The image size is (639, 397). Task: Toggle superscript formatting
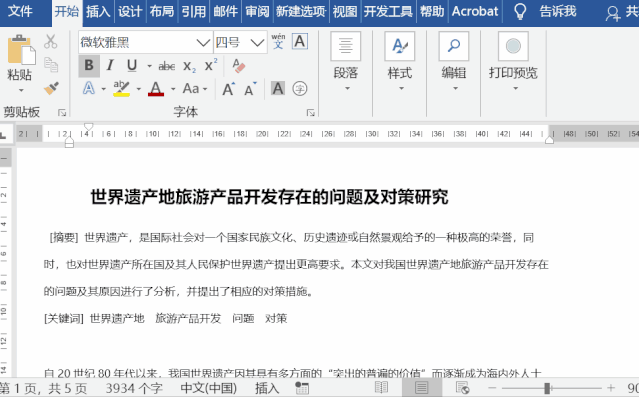click(211, 65)
